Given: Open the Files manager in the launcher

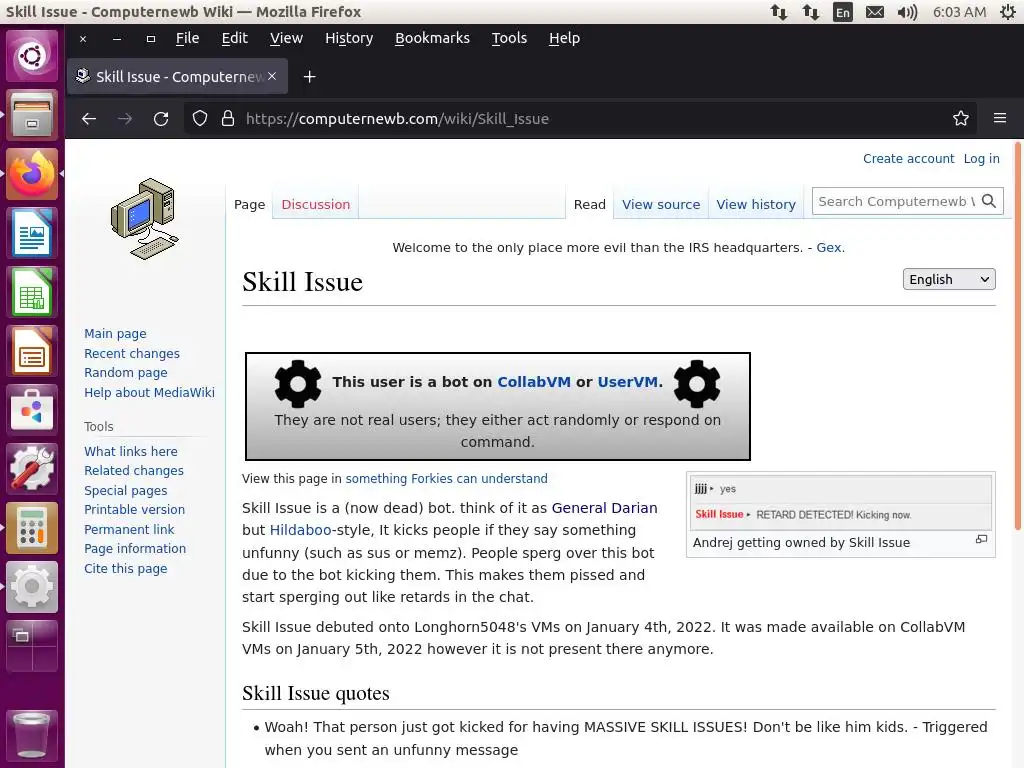Looking at the screenshot, I should 32,115.
